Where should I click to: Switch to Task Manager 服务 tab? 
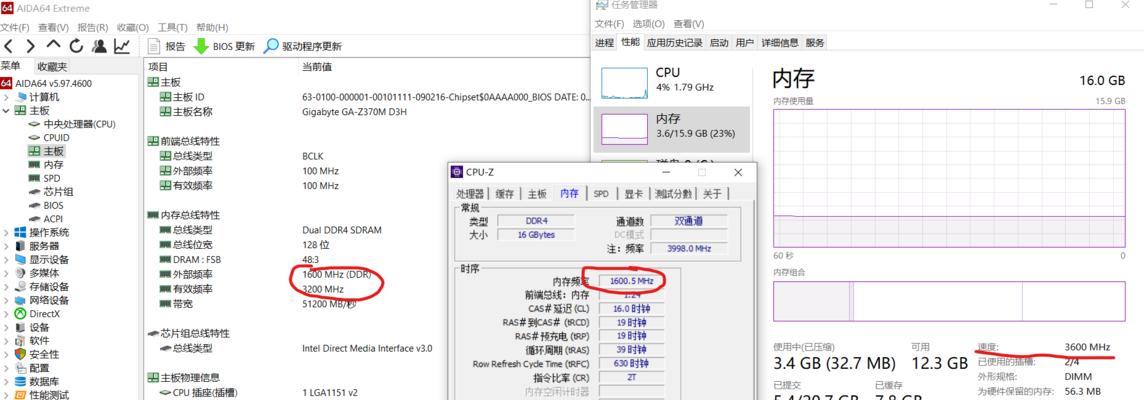[x=815, y=42]
